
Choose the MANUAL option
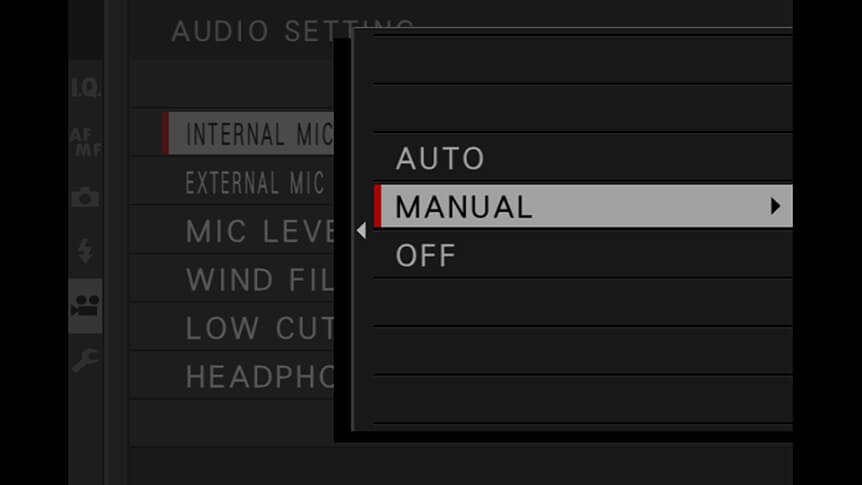(583, 206)
